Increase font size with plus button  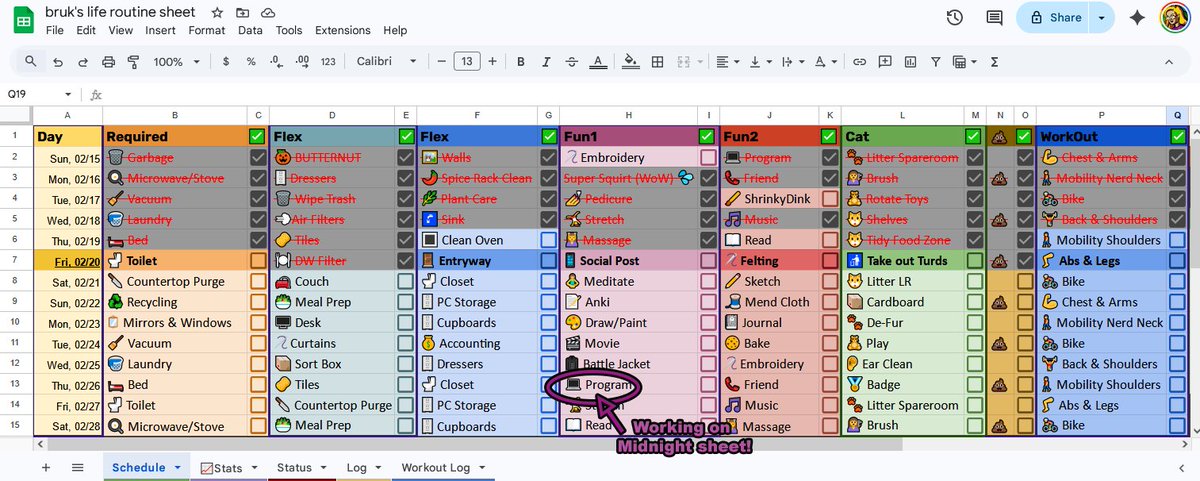coord(493,61)
